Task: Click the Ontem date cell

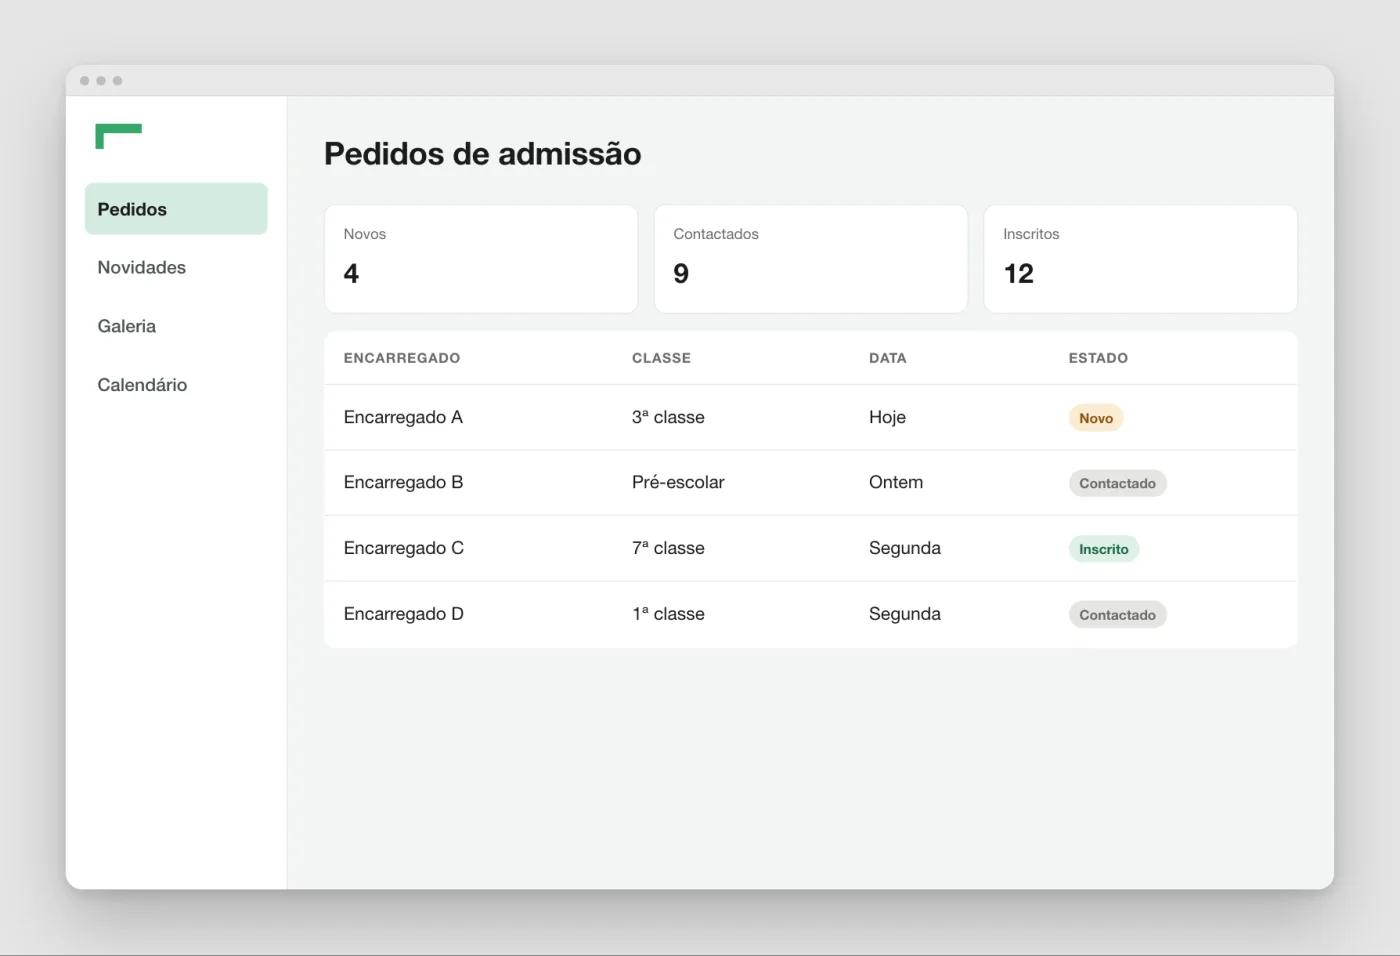Action: pyautogui.click(x=896, y=482)
